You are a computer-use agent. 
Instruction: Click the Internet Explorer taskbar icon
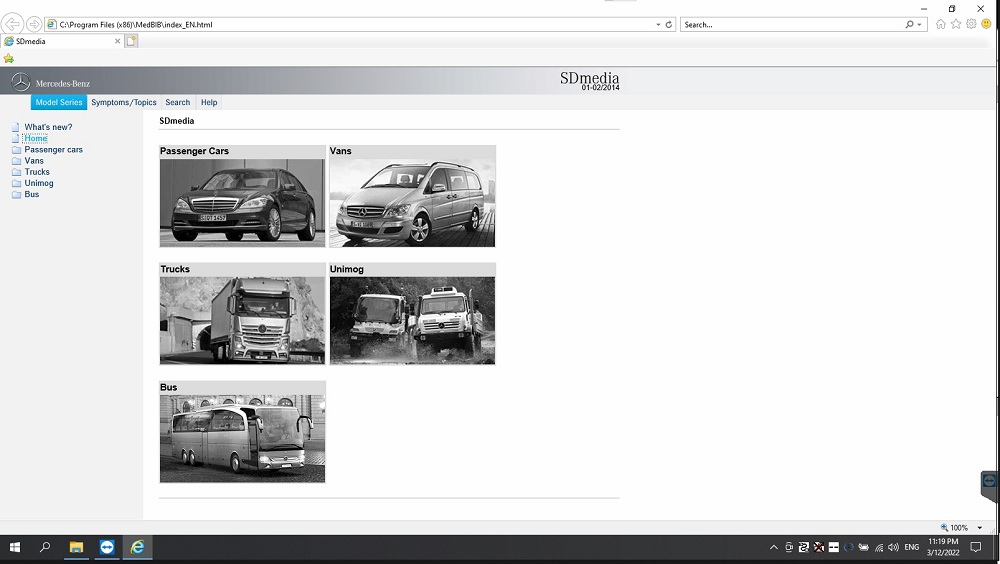[x=137, y=547]
